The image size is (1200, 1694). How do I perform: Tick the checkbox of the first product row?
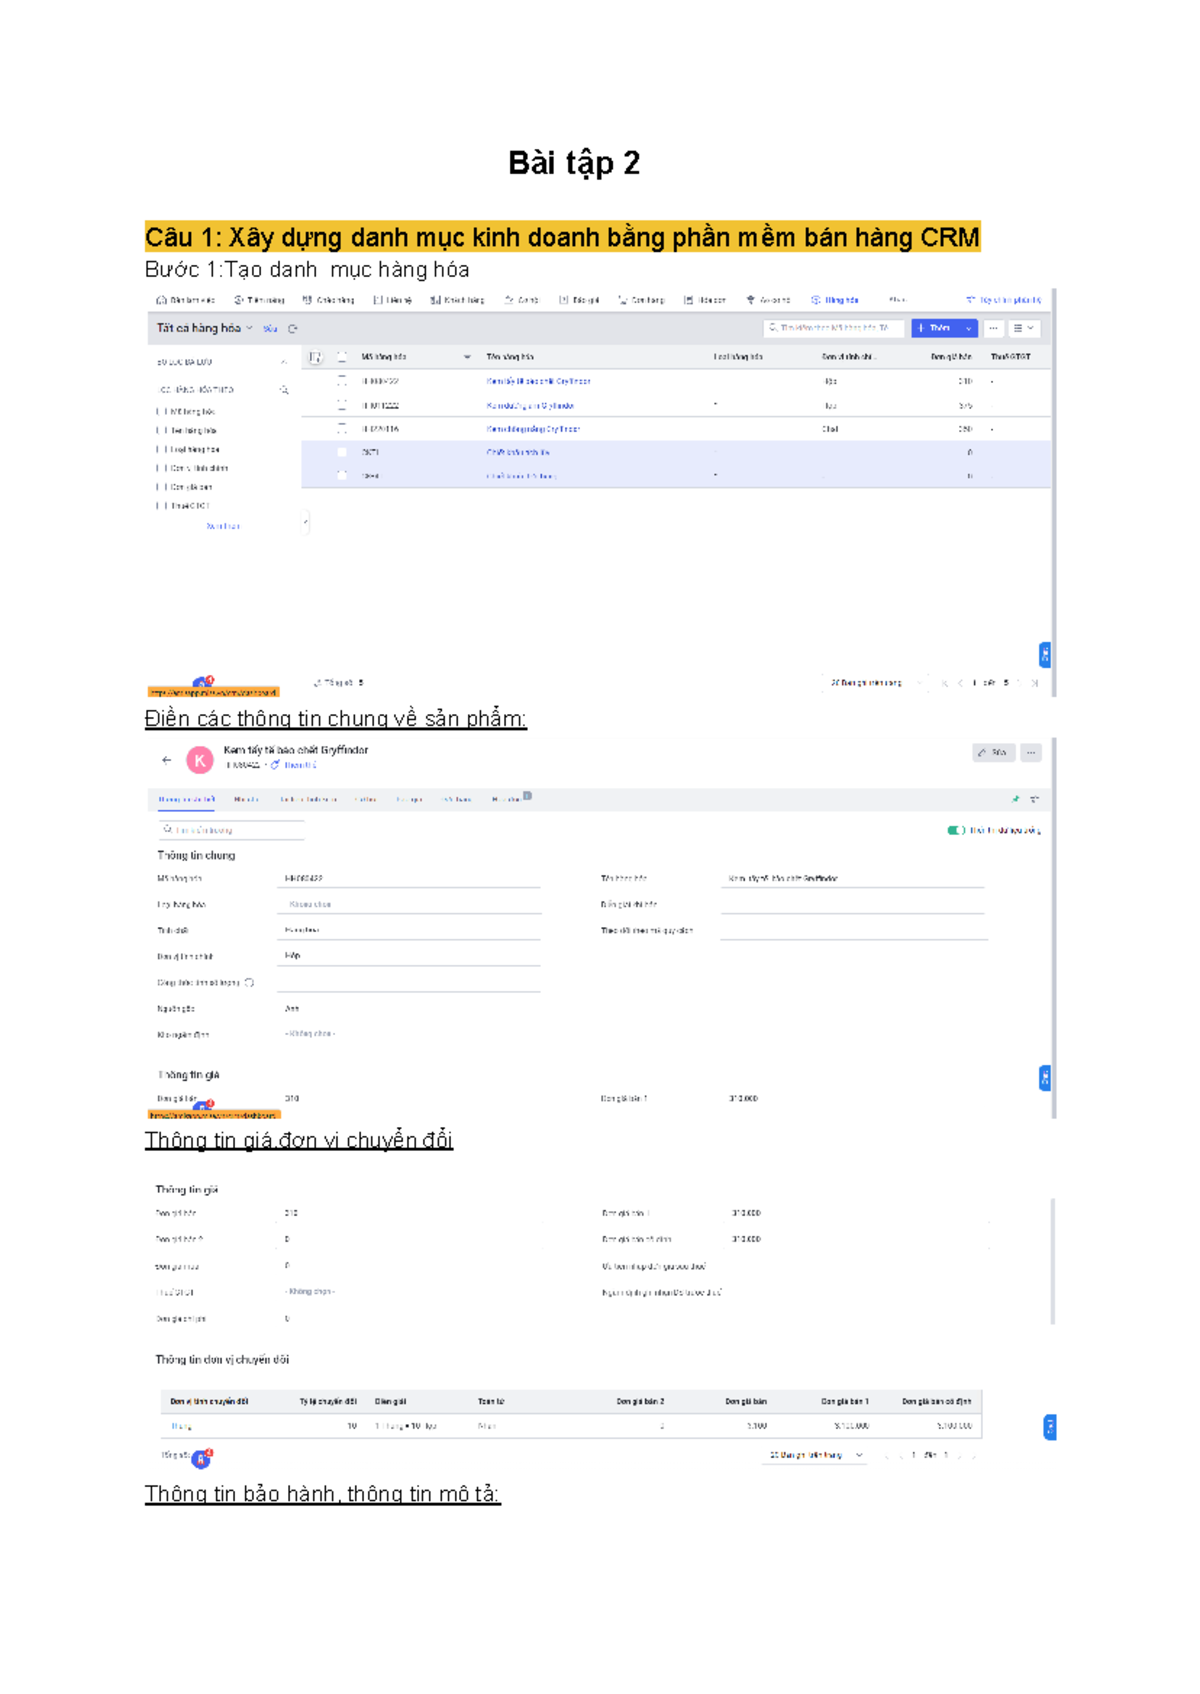click(x=342, y=381)
